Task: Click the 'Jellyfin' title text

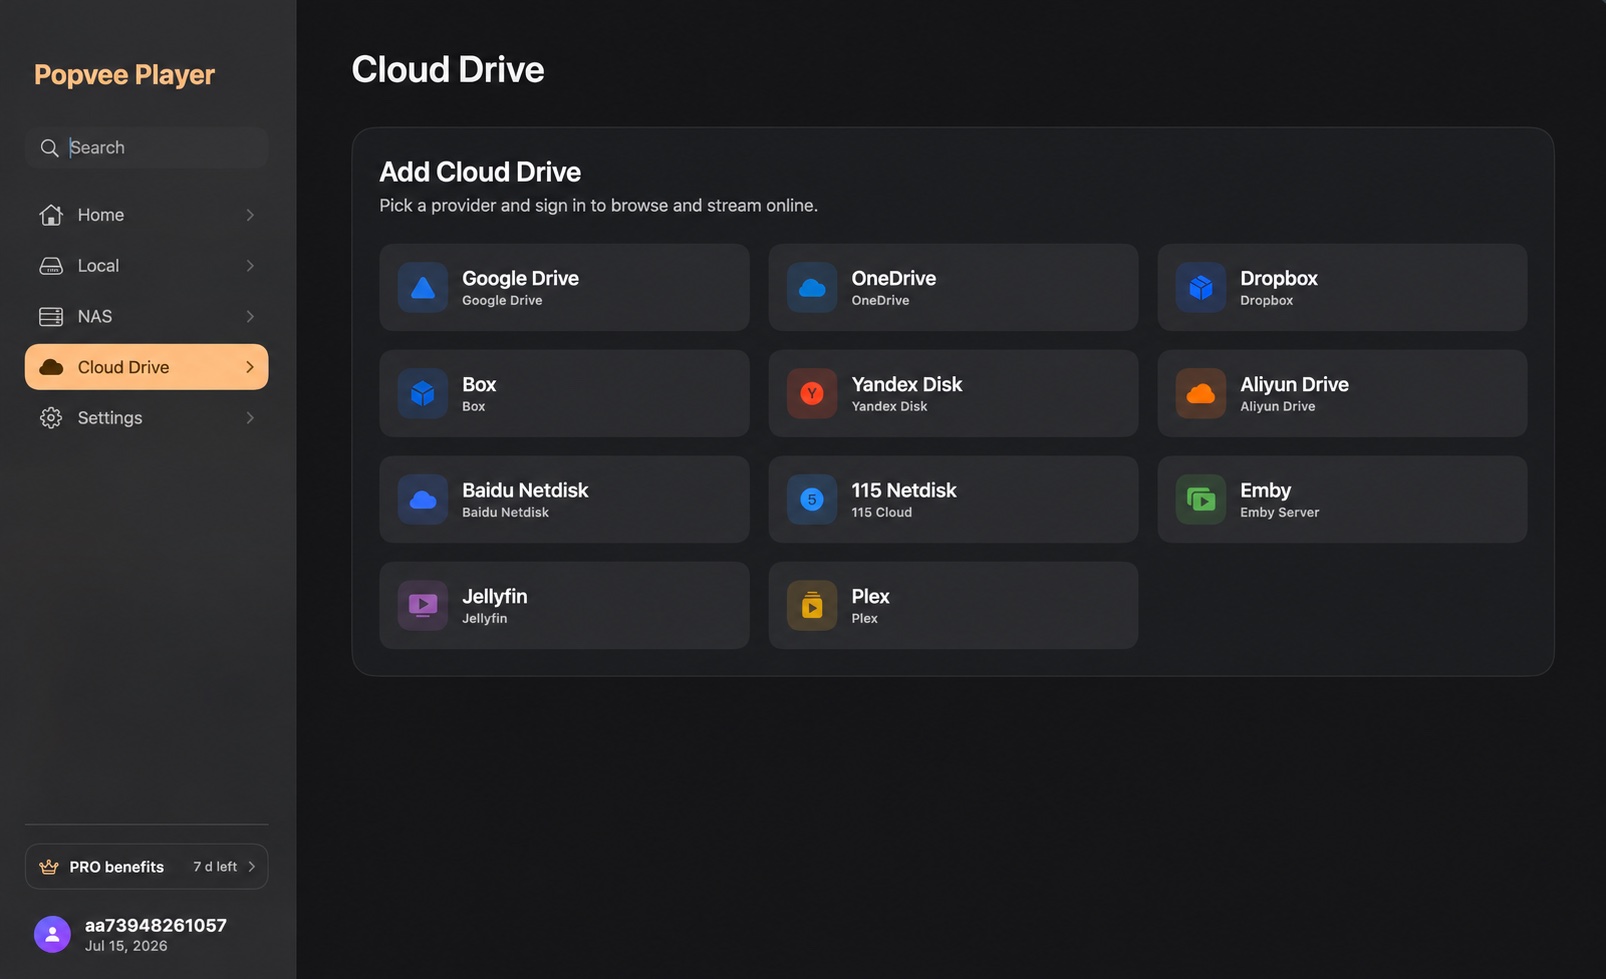Action: tap(494, 597)
